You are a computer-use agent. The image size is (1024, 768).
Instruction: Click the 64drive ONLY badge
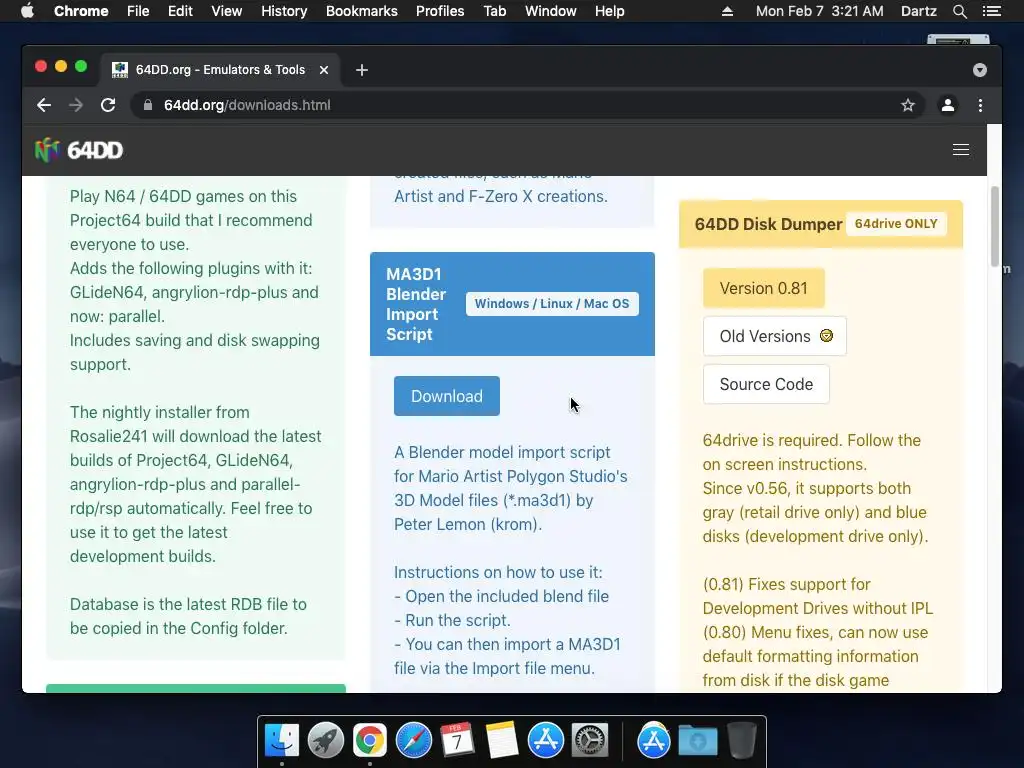(896, 224)
